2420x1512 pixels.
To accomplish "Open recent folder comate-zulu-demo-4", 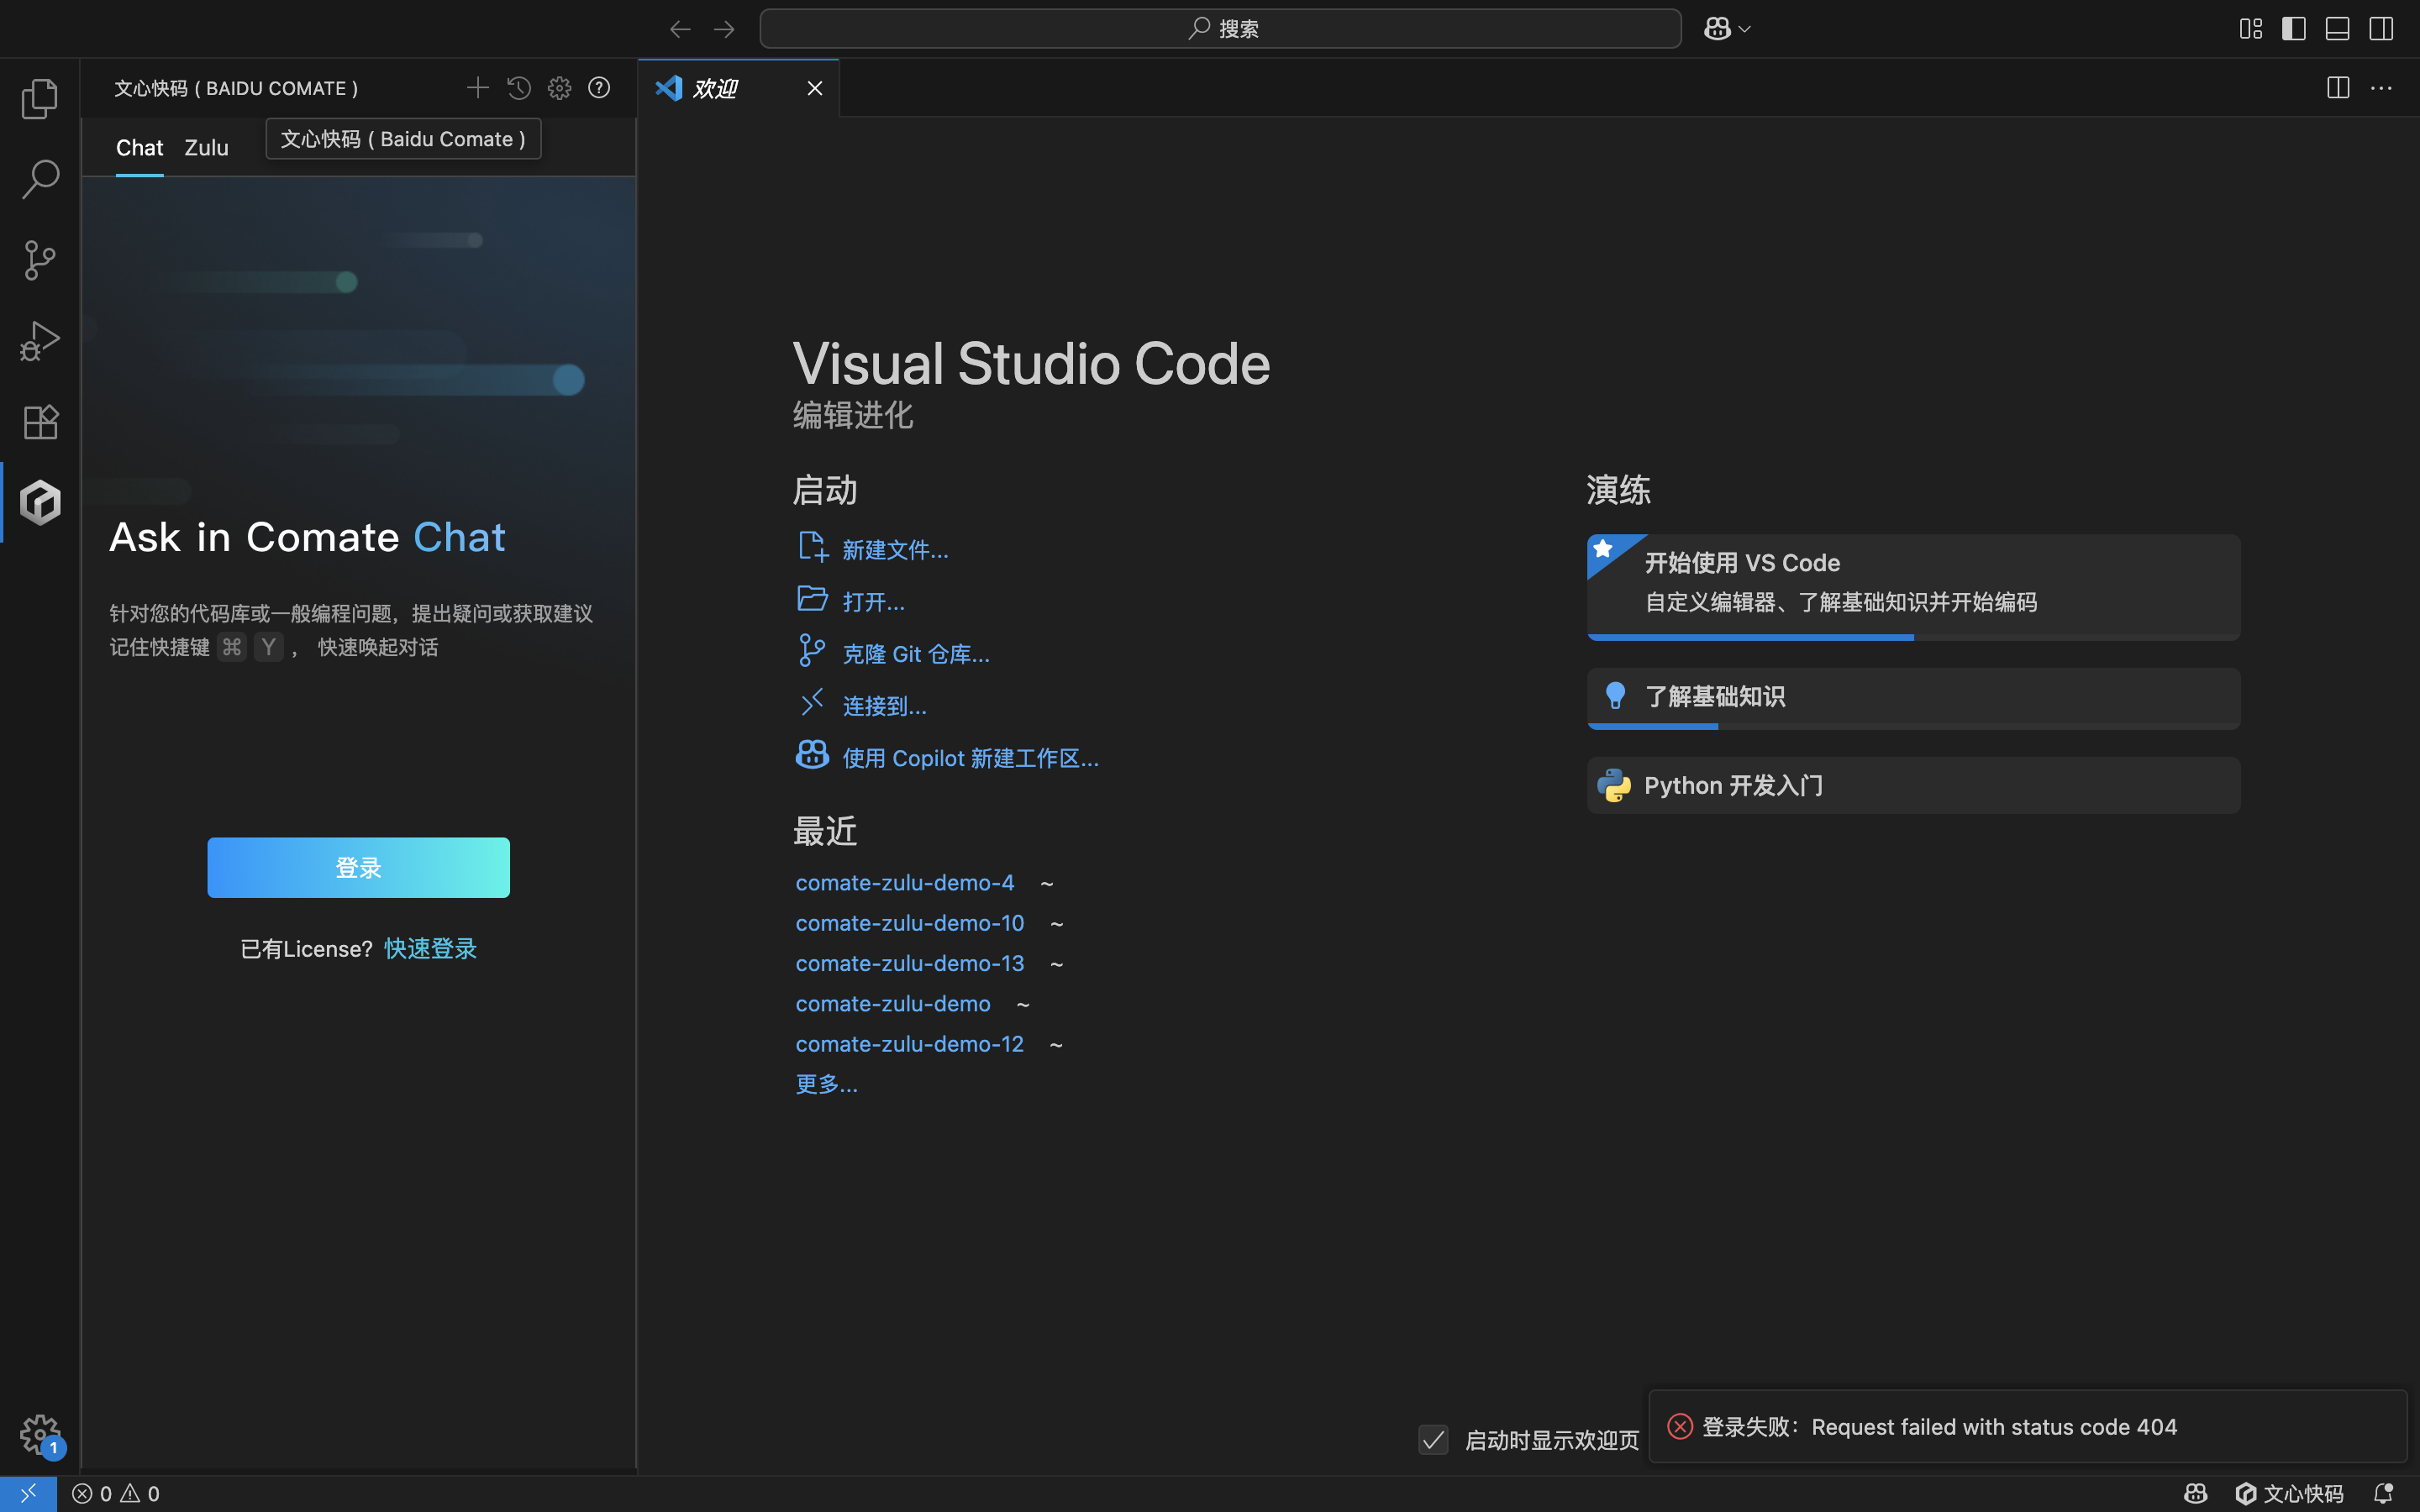I will tap(904, 882).
